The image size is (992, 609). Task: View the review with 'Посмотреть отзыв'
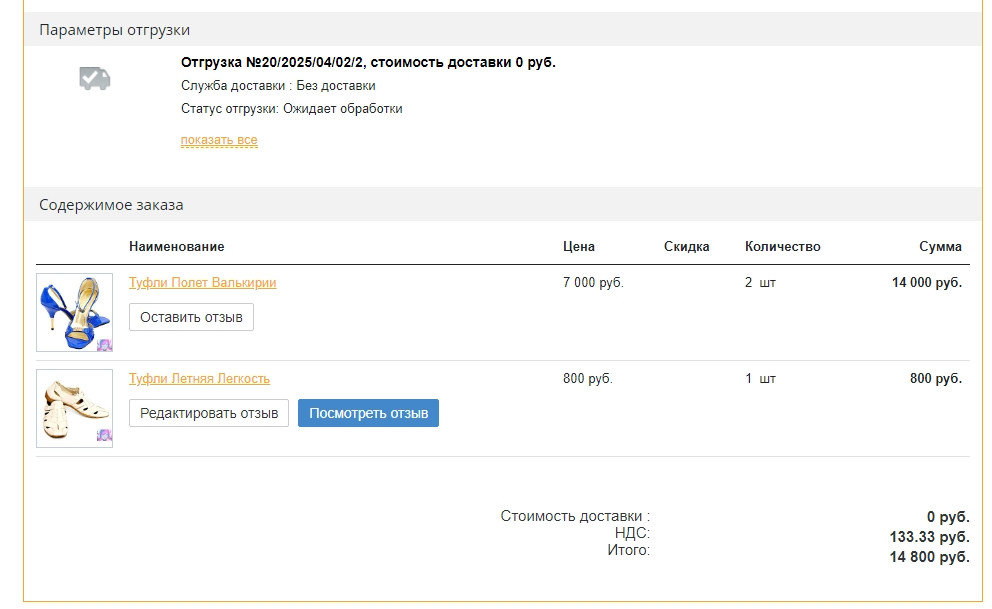[x=368, y=413]
